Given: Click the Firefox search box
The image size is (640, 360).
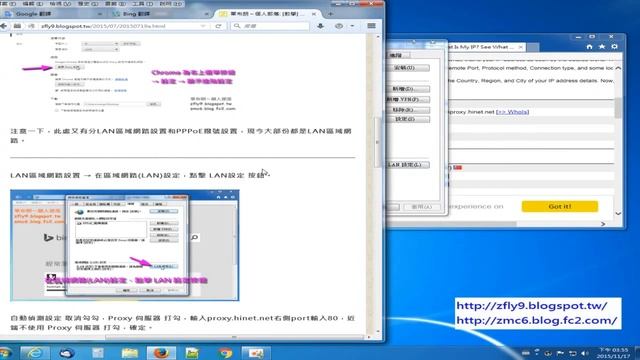Looking at the screenshot, I should click(x=271, y=26).
